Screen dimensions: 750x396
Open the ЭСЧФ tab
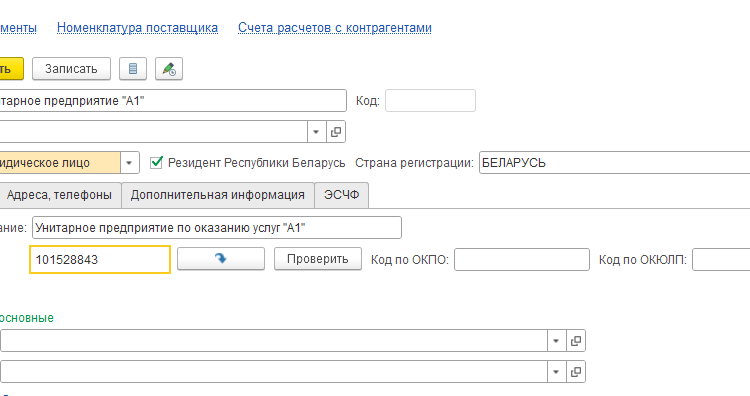342,195
